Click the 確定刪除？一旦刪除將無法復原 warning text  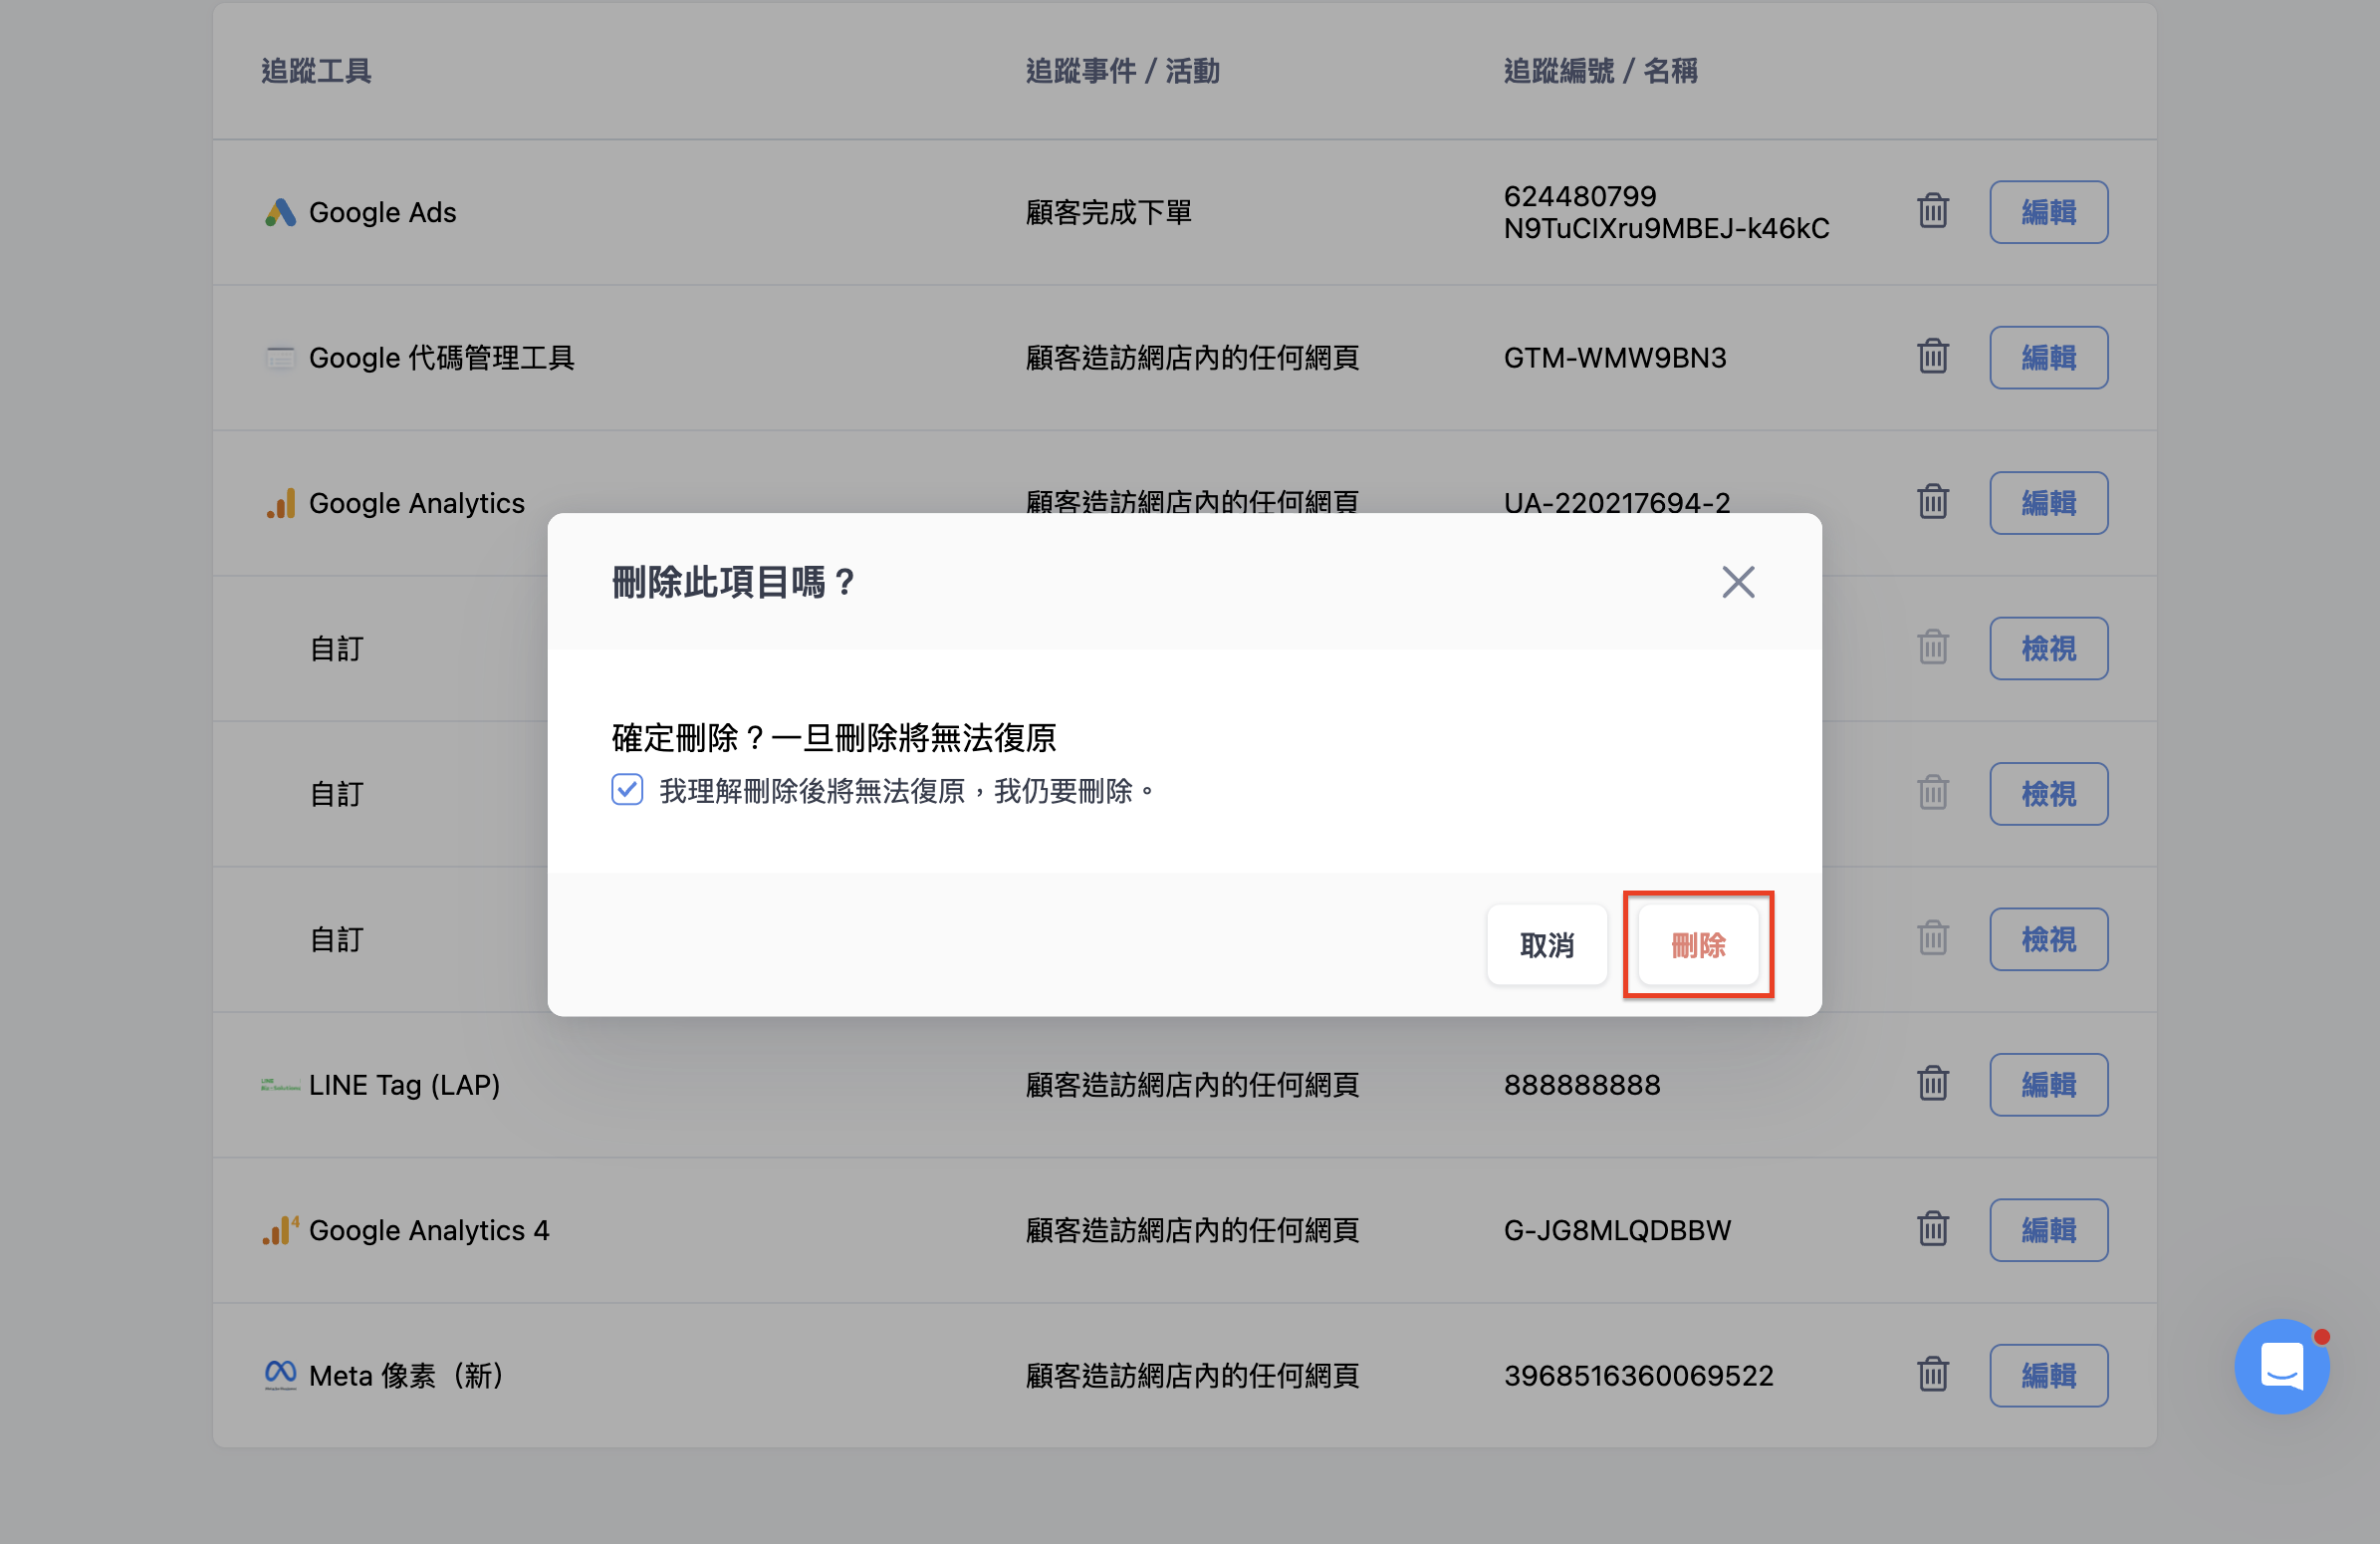(834, 738)
